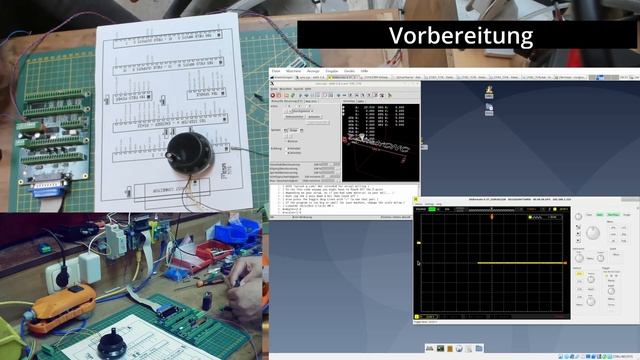Click the trigger level knob in oscilloscope
This screenshot has height=360, width=640.
pyautogui.click(x=611, y=291)
